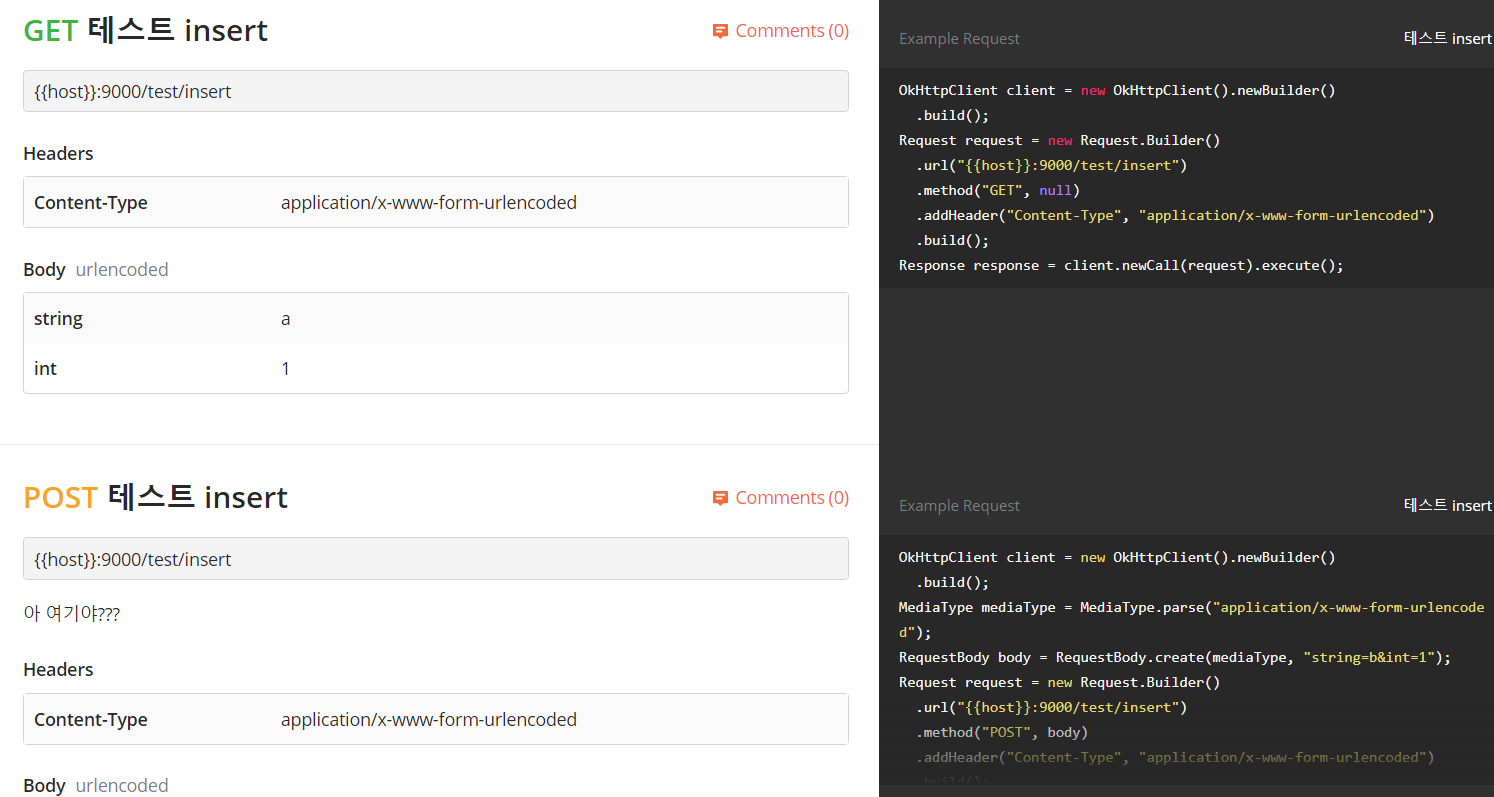Click Body urlencoded label in GET section
The image size is (1494, 797).
[x=96, y=269]
